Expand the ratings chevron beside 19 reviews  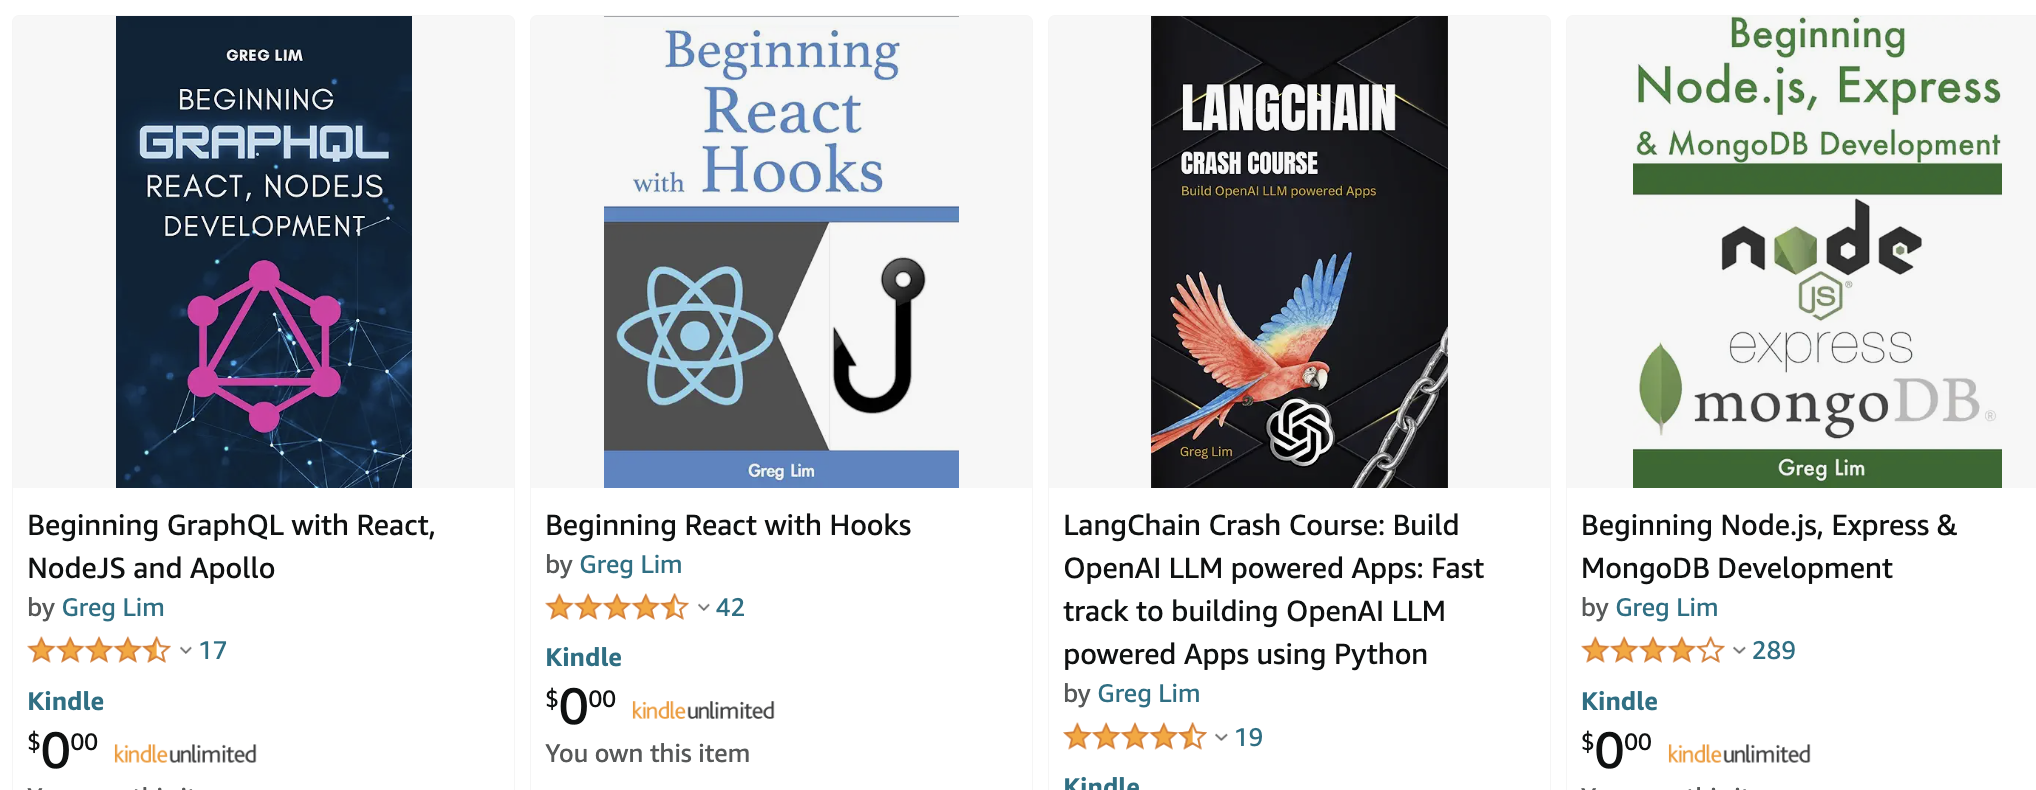(x=1222, y=737)
